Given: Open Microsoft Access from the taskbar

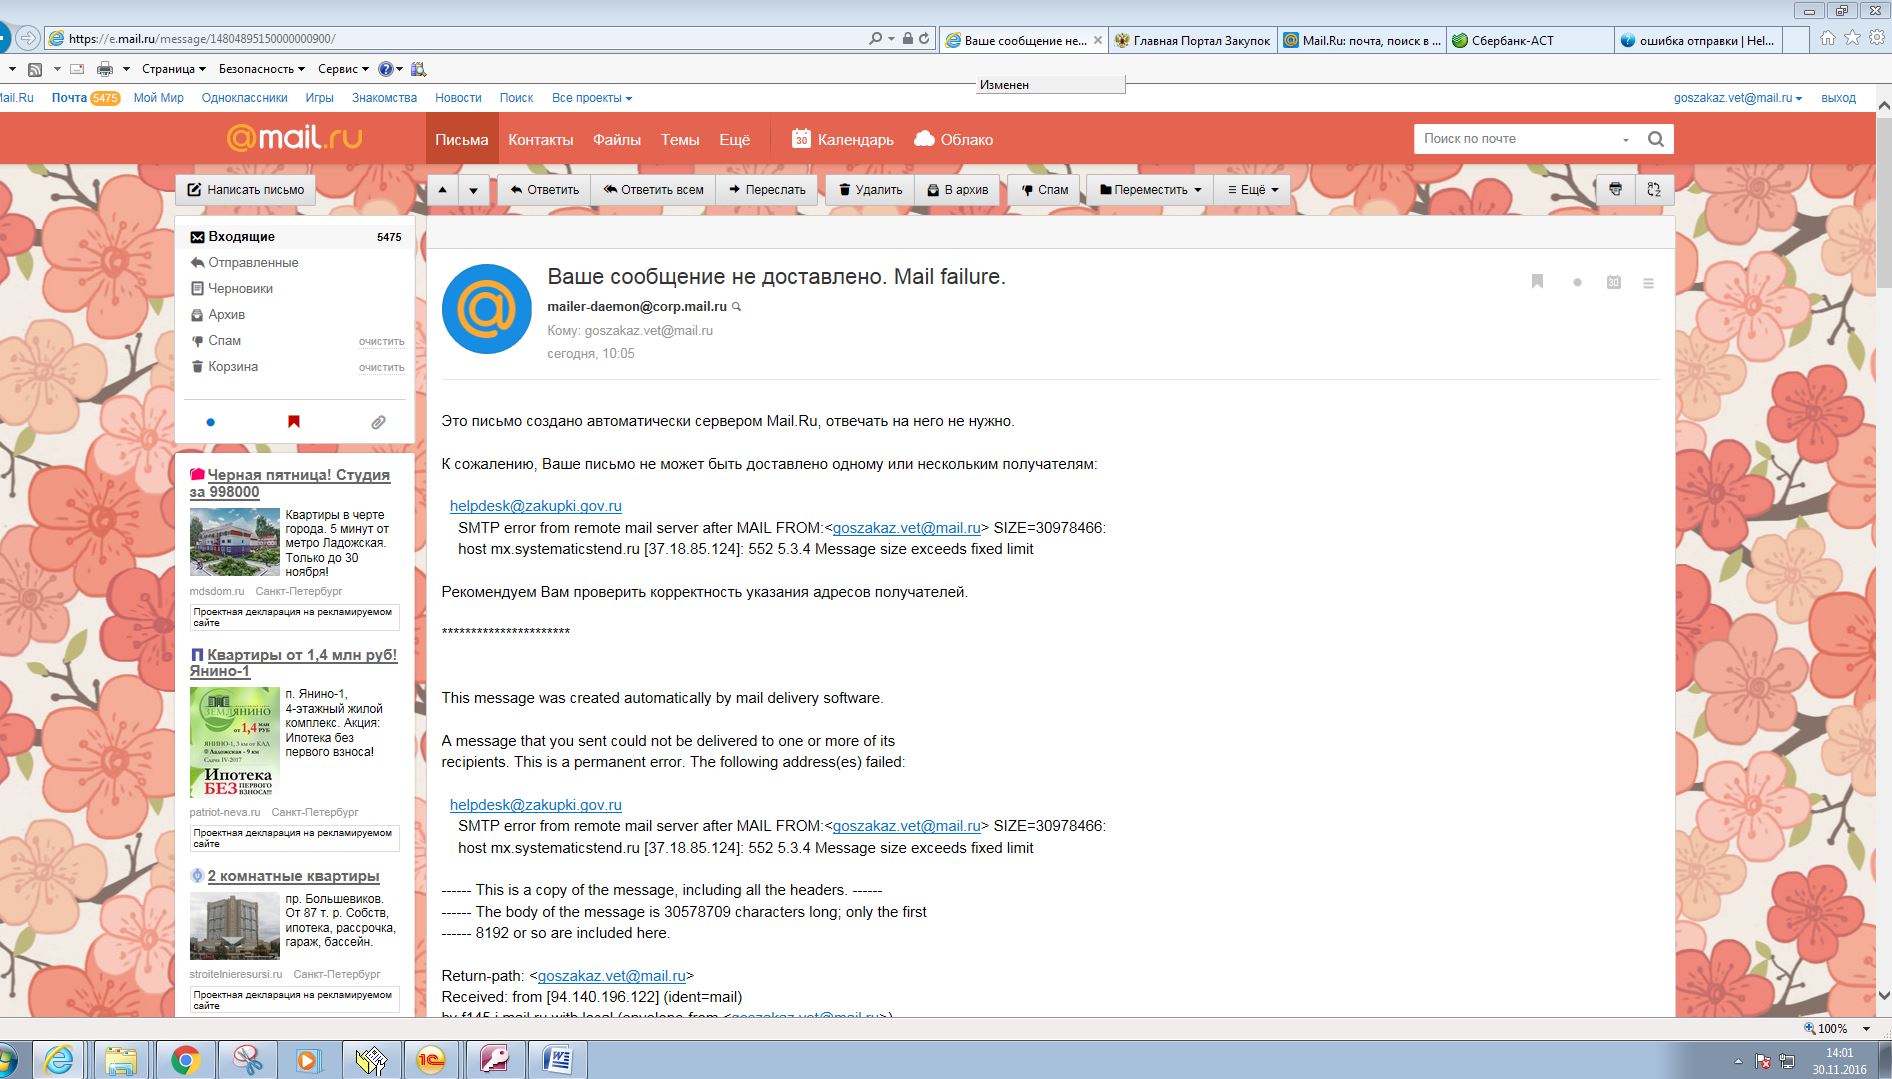Looking at the screenshot, I should pos(495,1060).
